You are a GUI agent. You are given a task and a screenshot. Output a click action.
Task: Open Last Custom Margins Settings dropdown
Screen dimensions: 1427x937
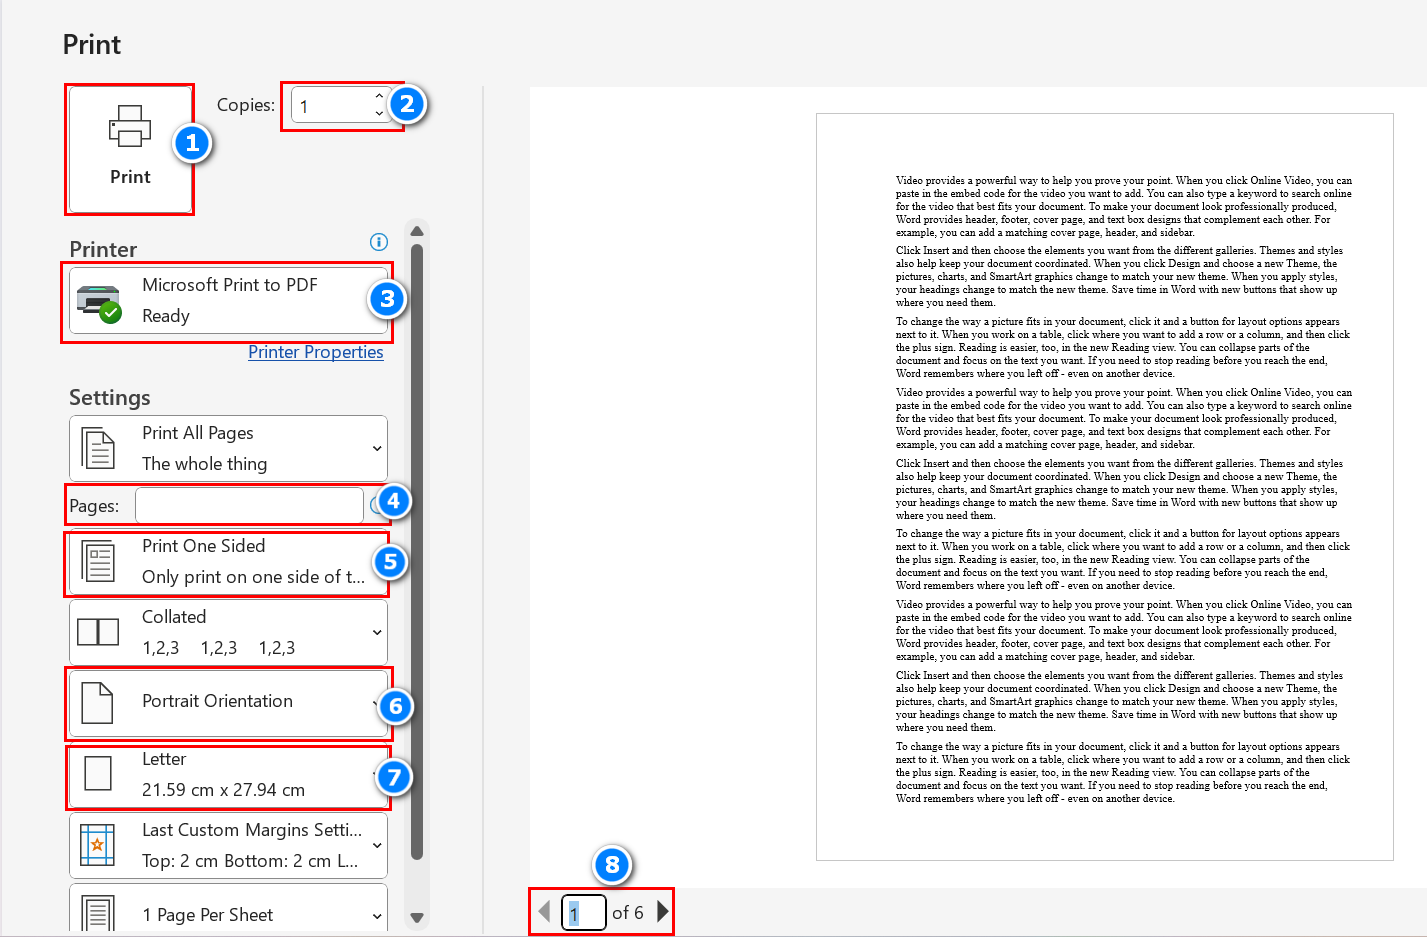(x=228, y=845)
